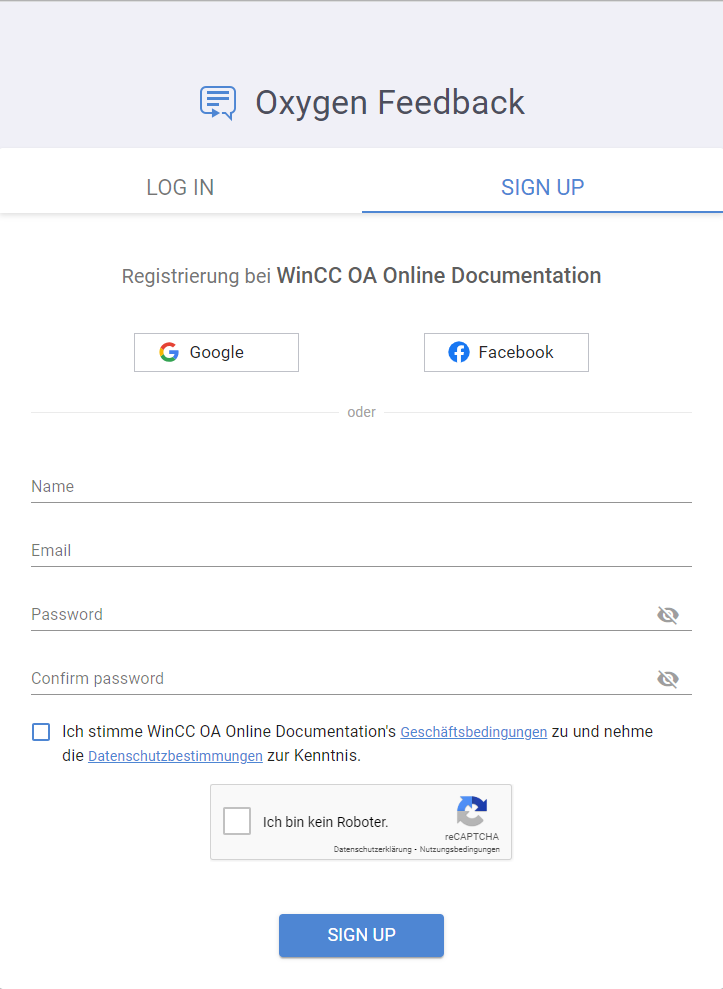
Task: Register using the Facebook button
Action: [506, 352]
